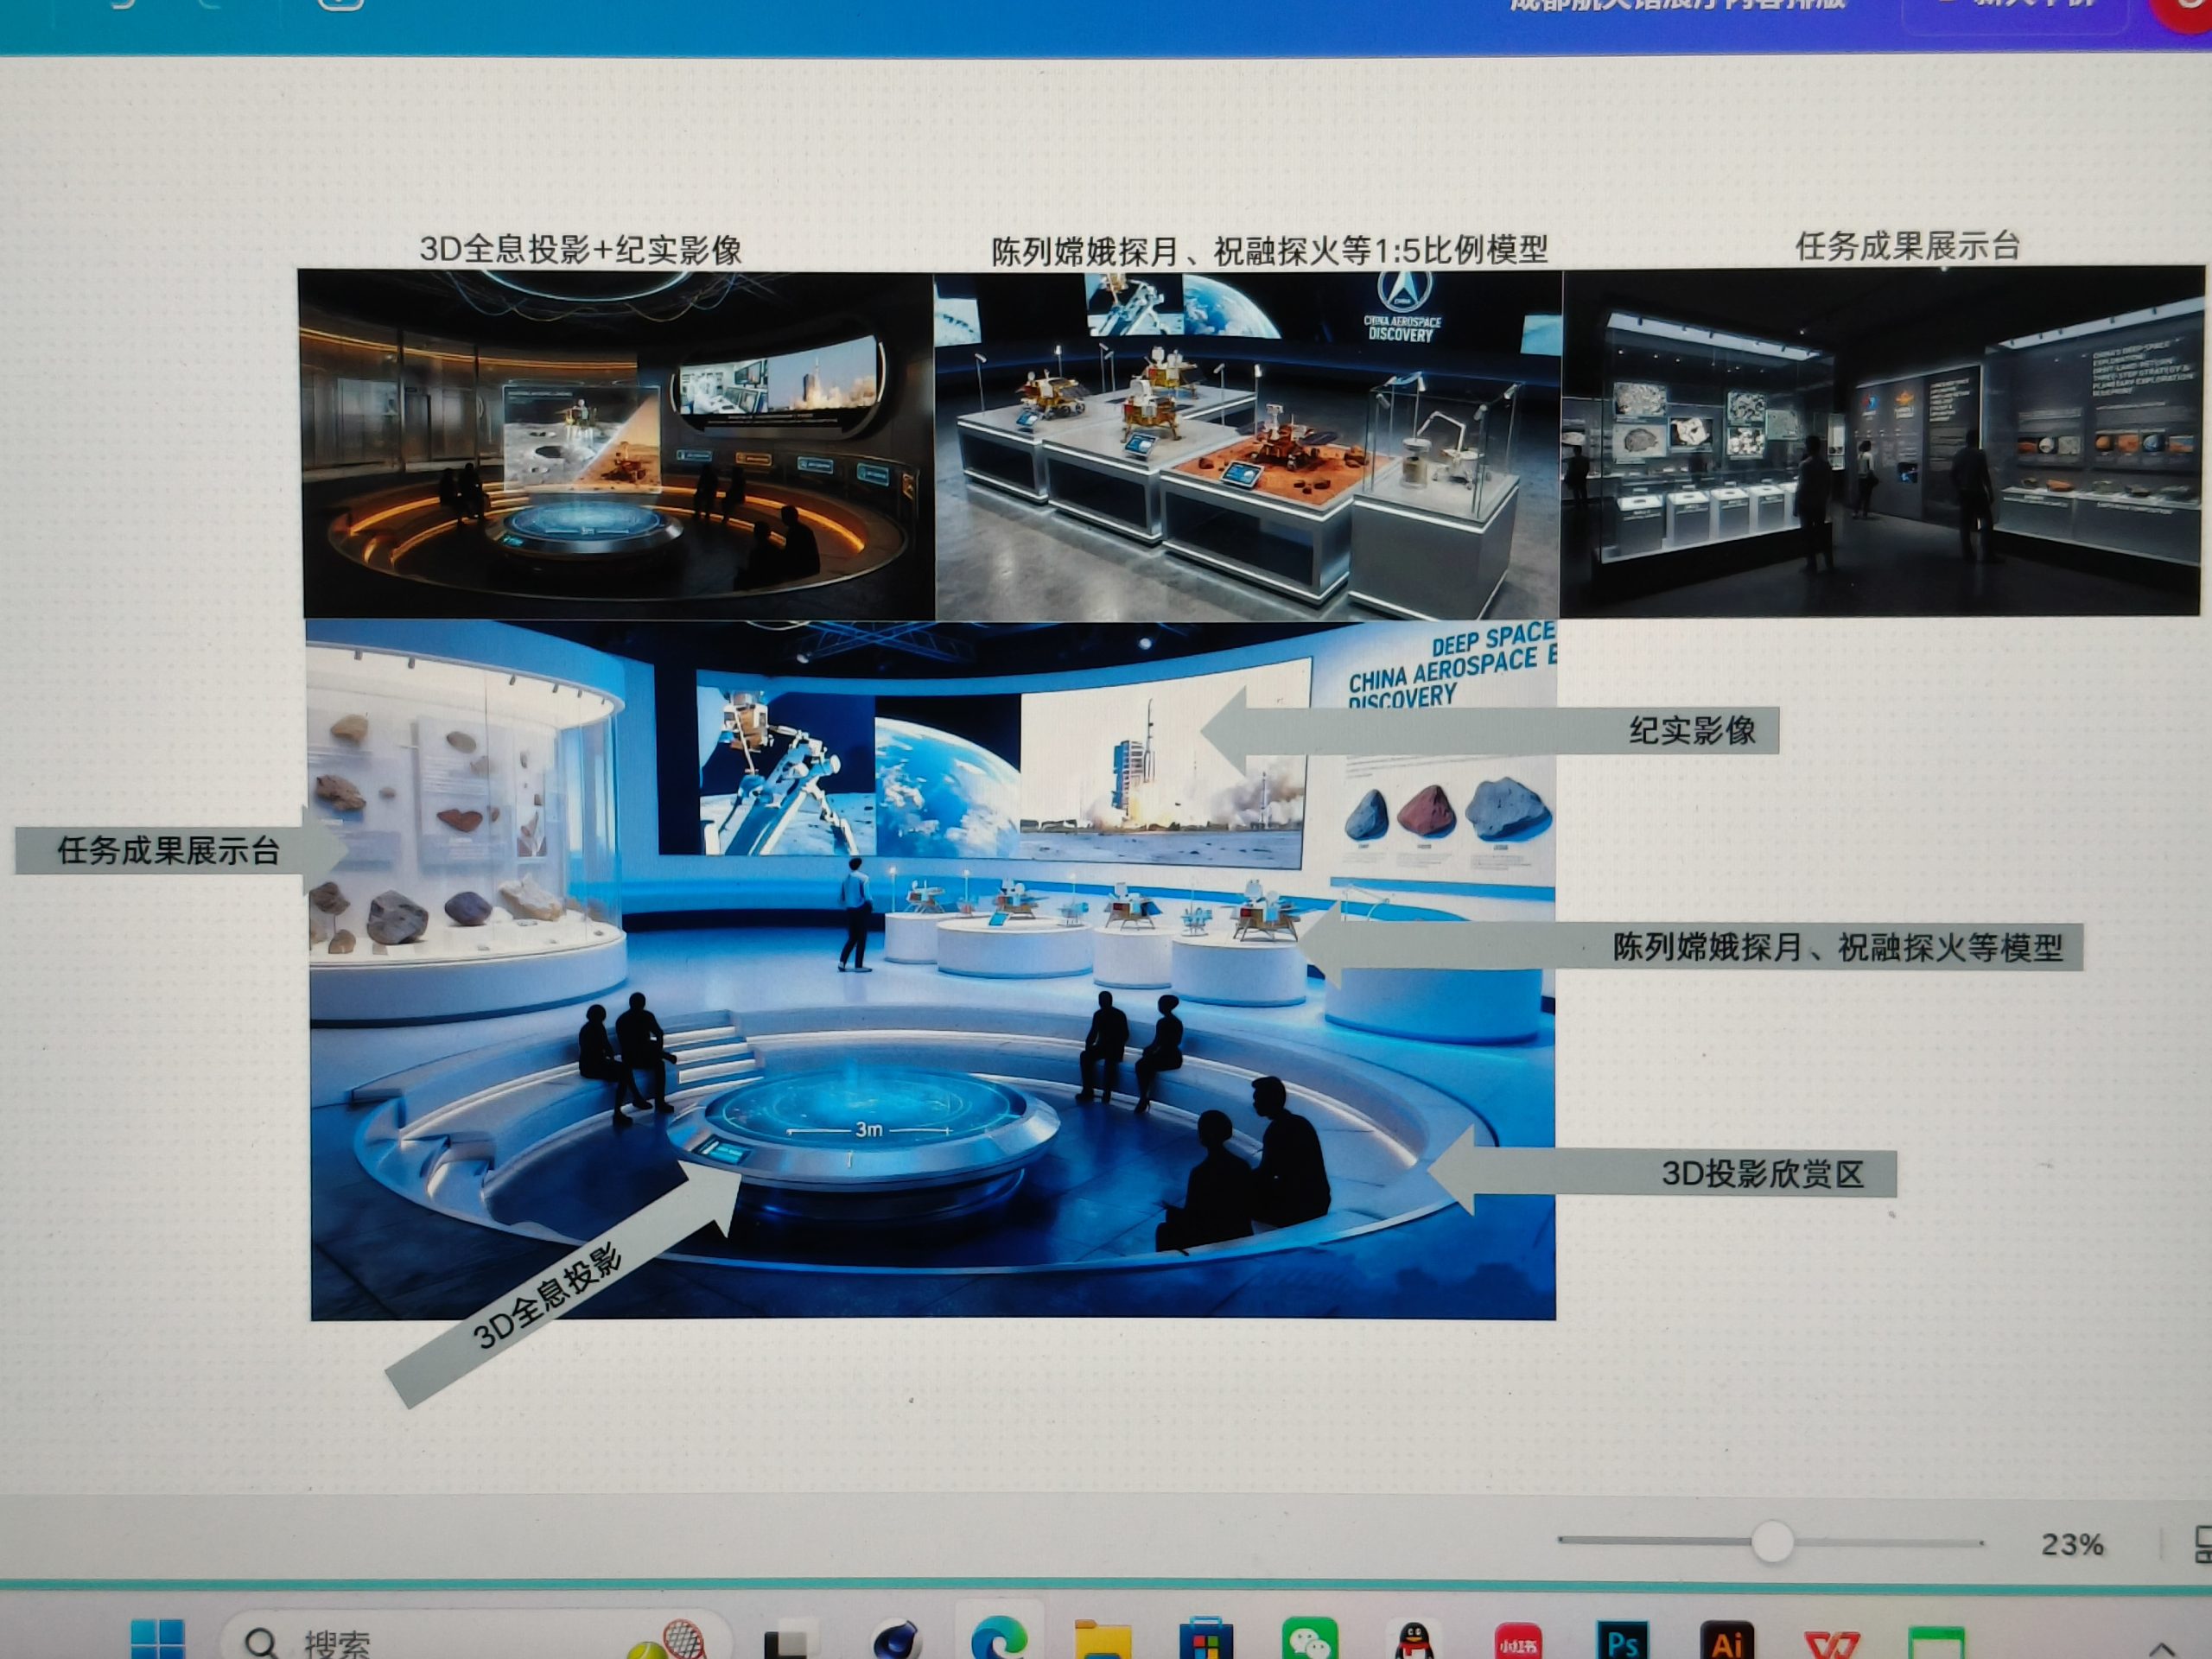This screenshot has height=1659, width=2212.
Task: Open Task View on the taskbar
Action: (788, 1643)
